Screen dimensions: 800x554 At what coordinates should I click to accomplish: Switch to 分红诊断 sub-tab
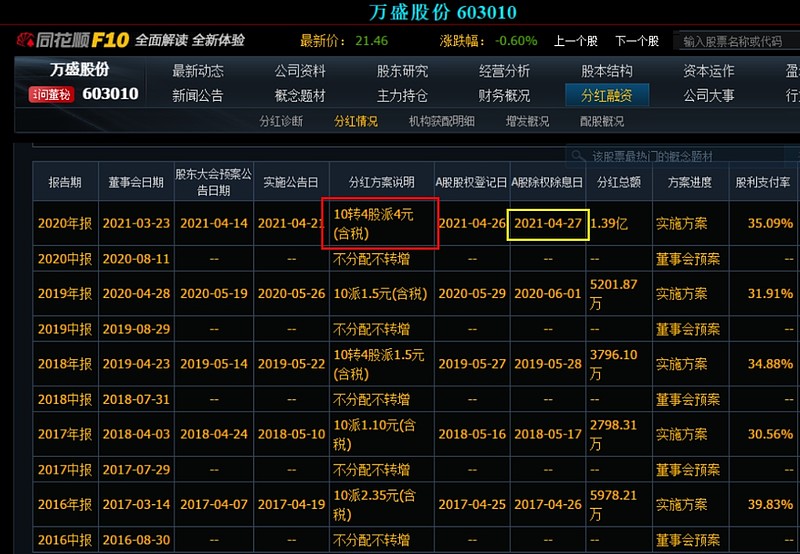pos(281,121)
